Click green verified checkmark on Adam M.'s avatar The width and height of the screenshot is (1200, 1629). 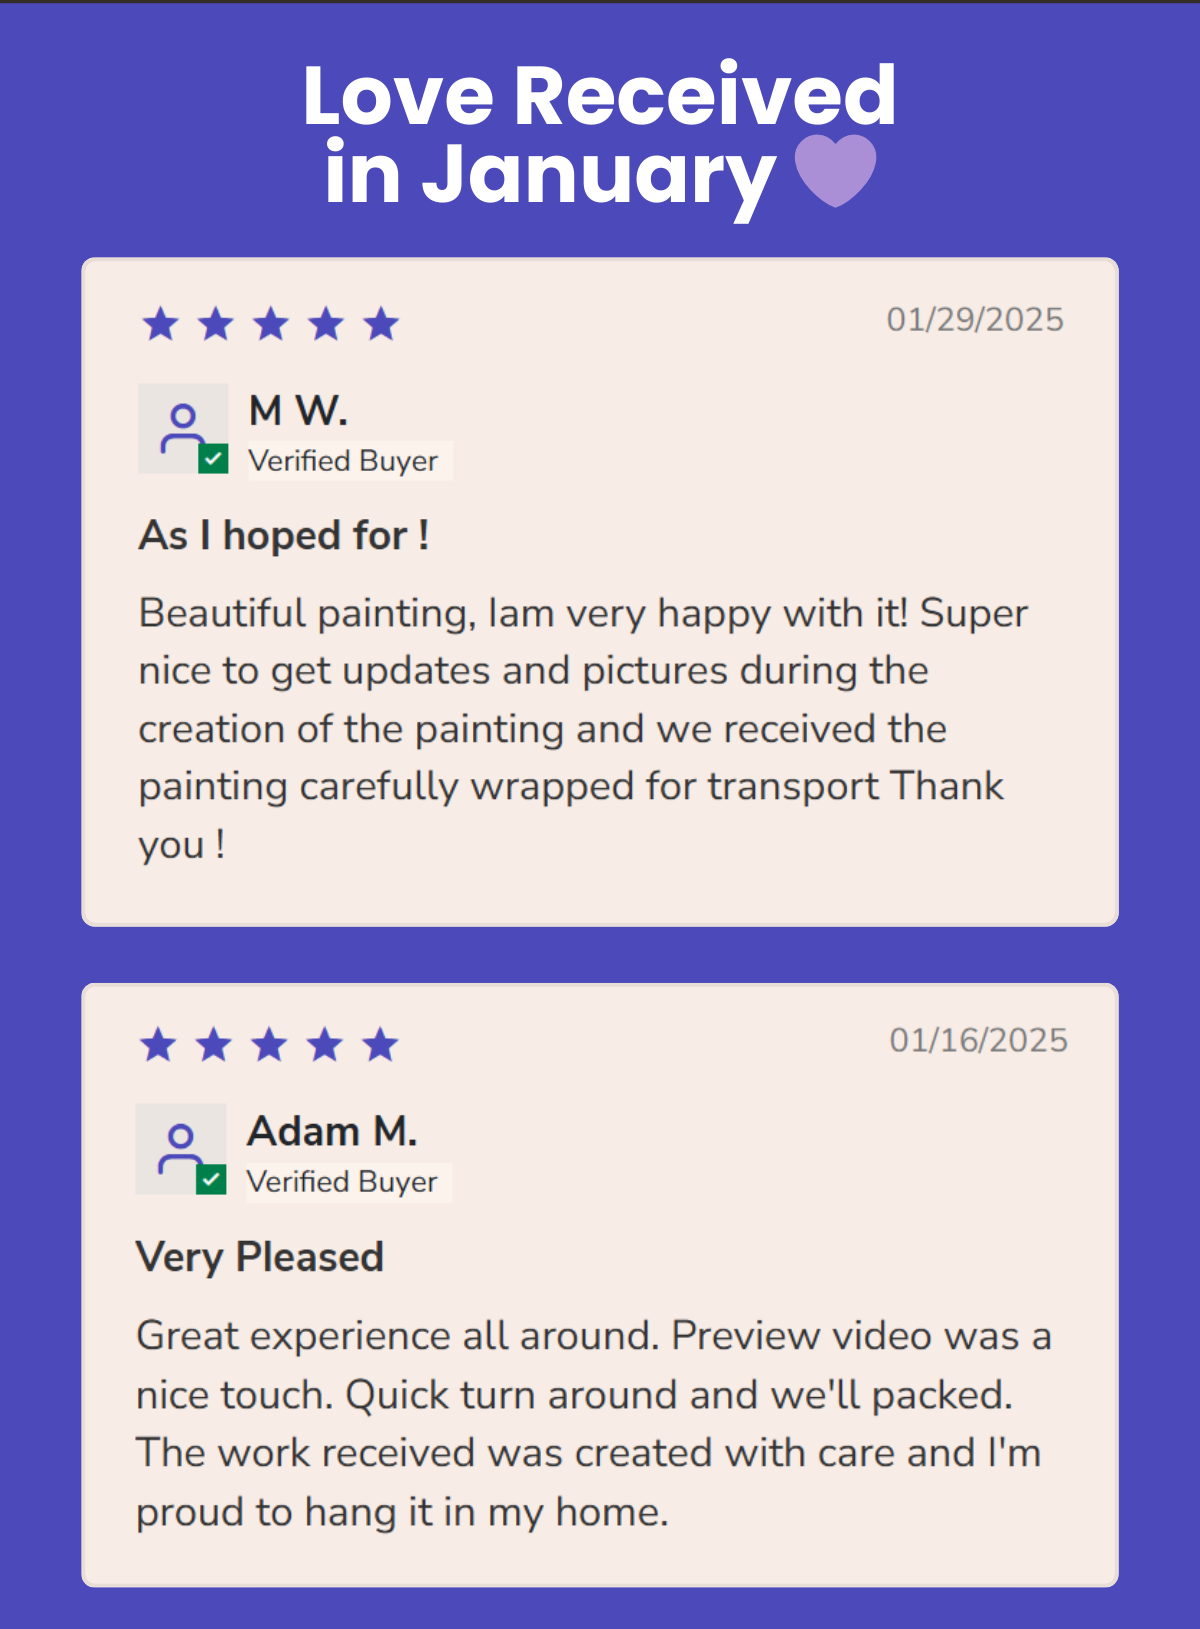pos(211,1180)
